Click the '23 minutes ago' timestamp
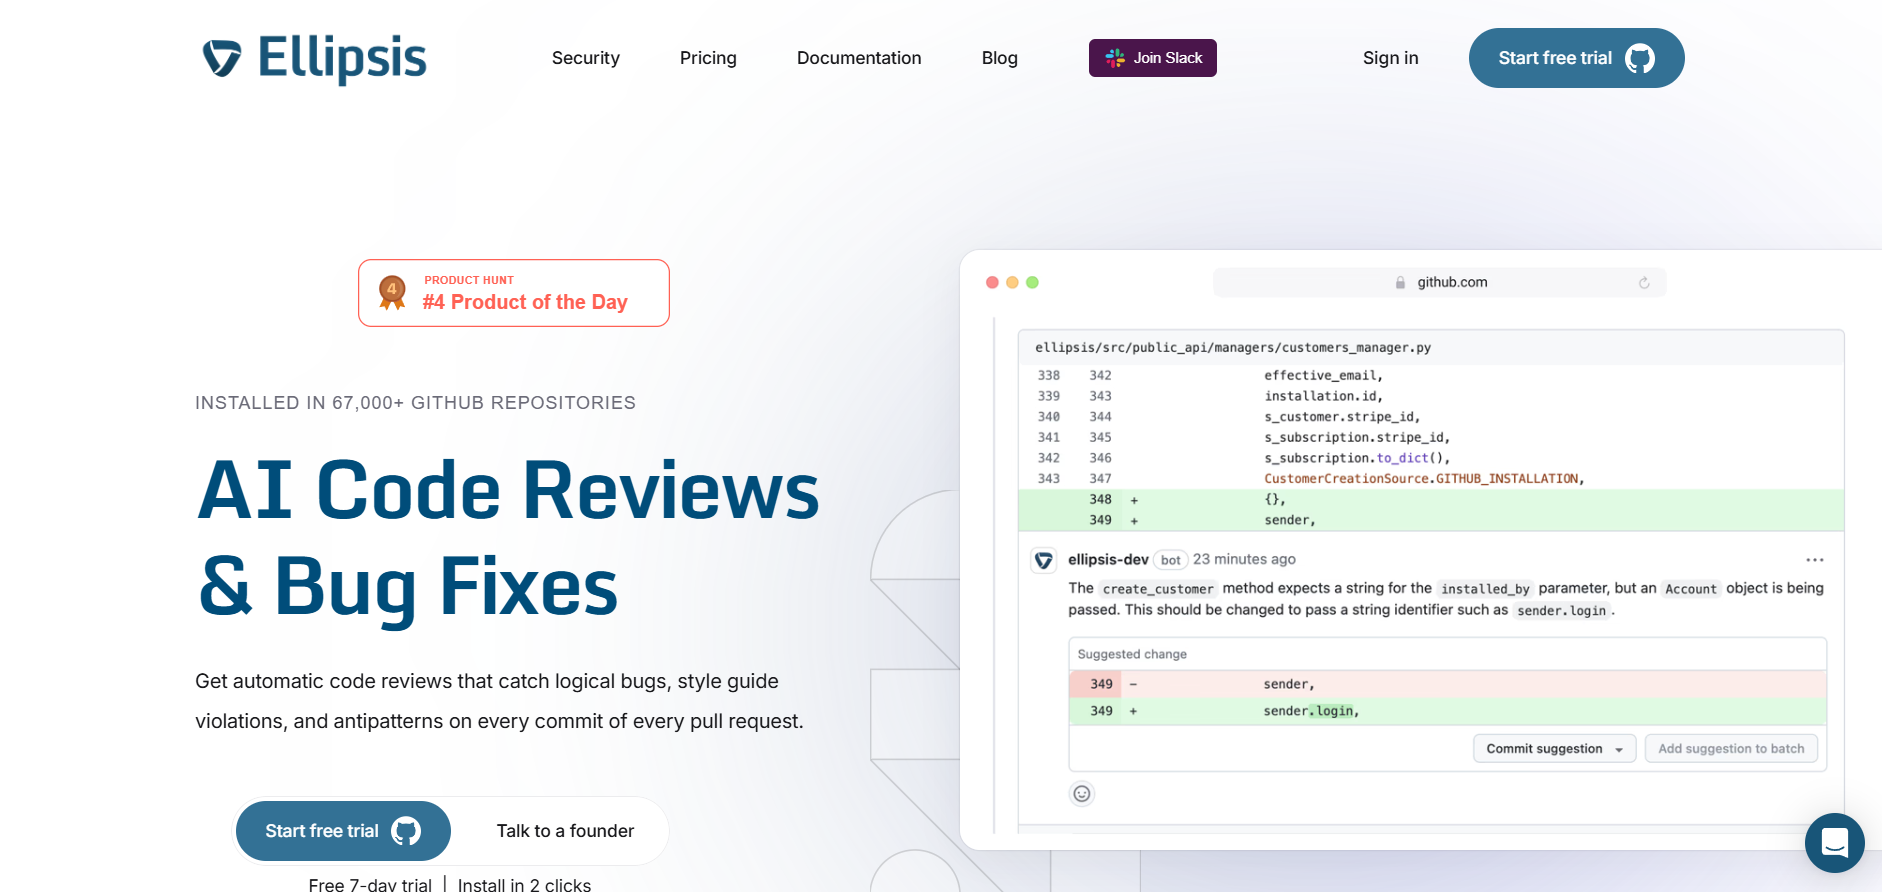 1244,559
